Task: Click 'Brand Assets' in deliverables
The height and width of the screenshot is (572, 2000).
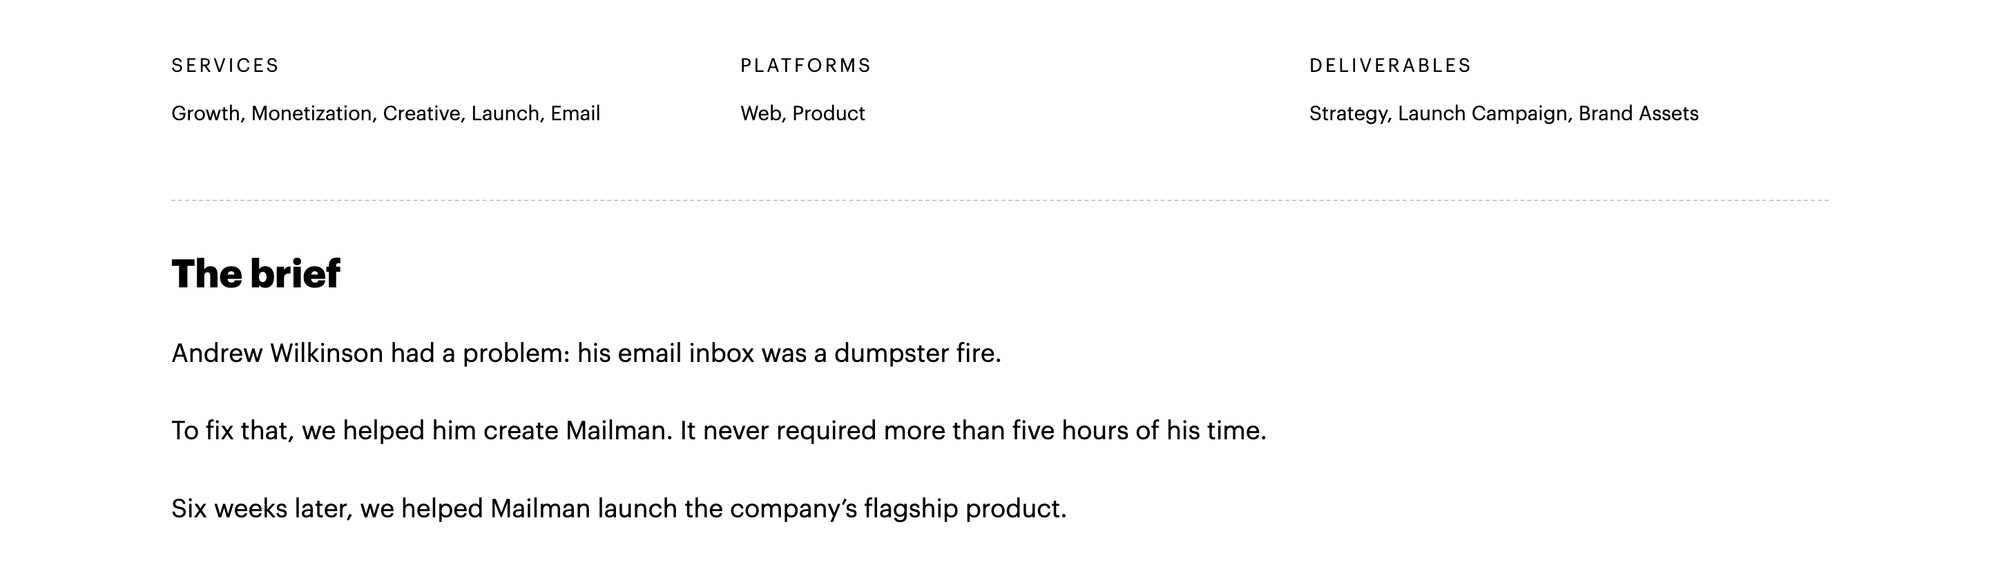Action: pyautogui.click(x=1639, y=114)
